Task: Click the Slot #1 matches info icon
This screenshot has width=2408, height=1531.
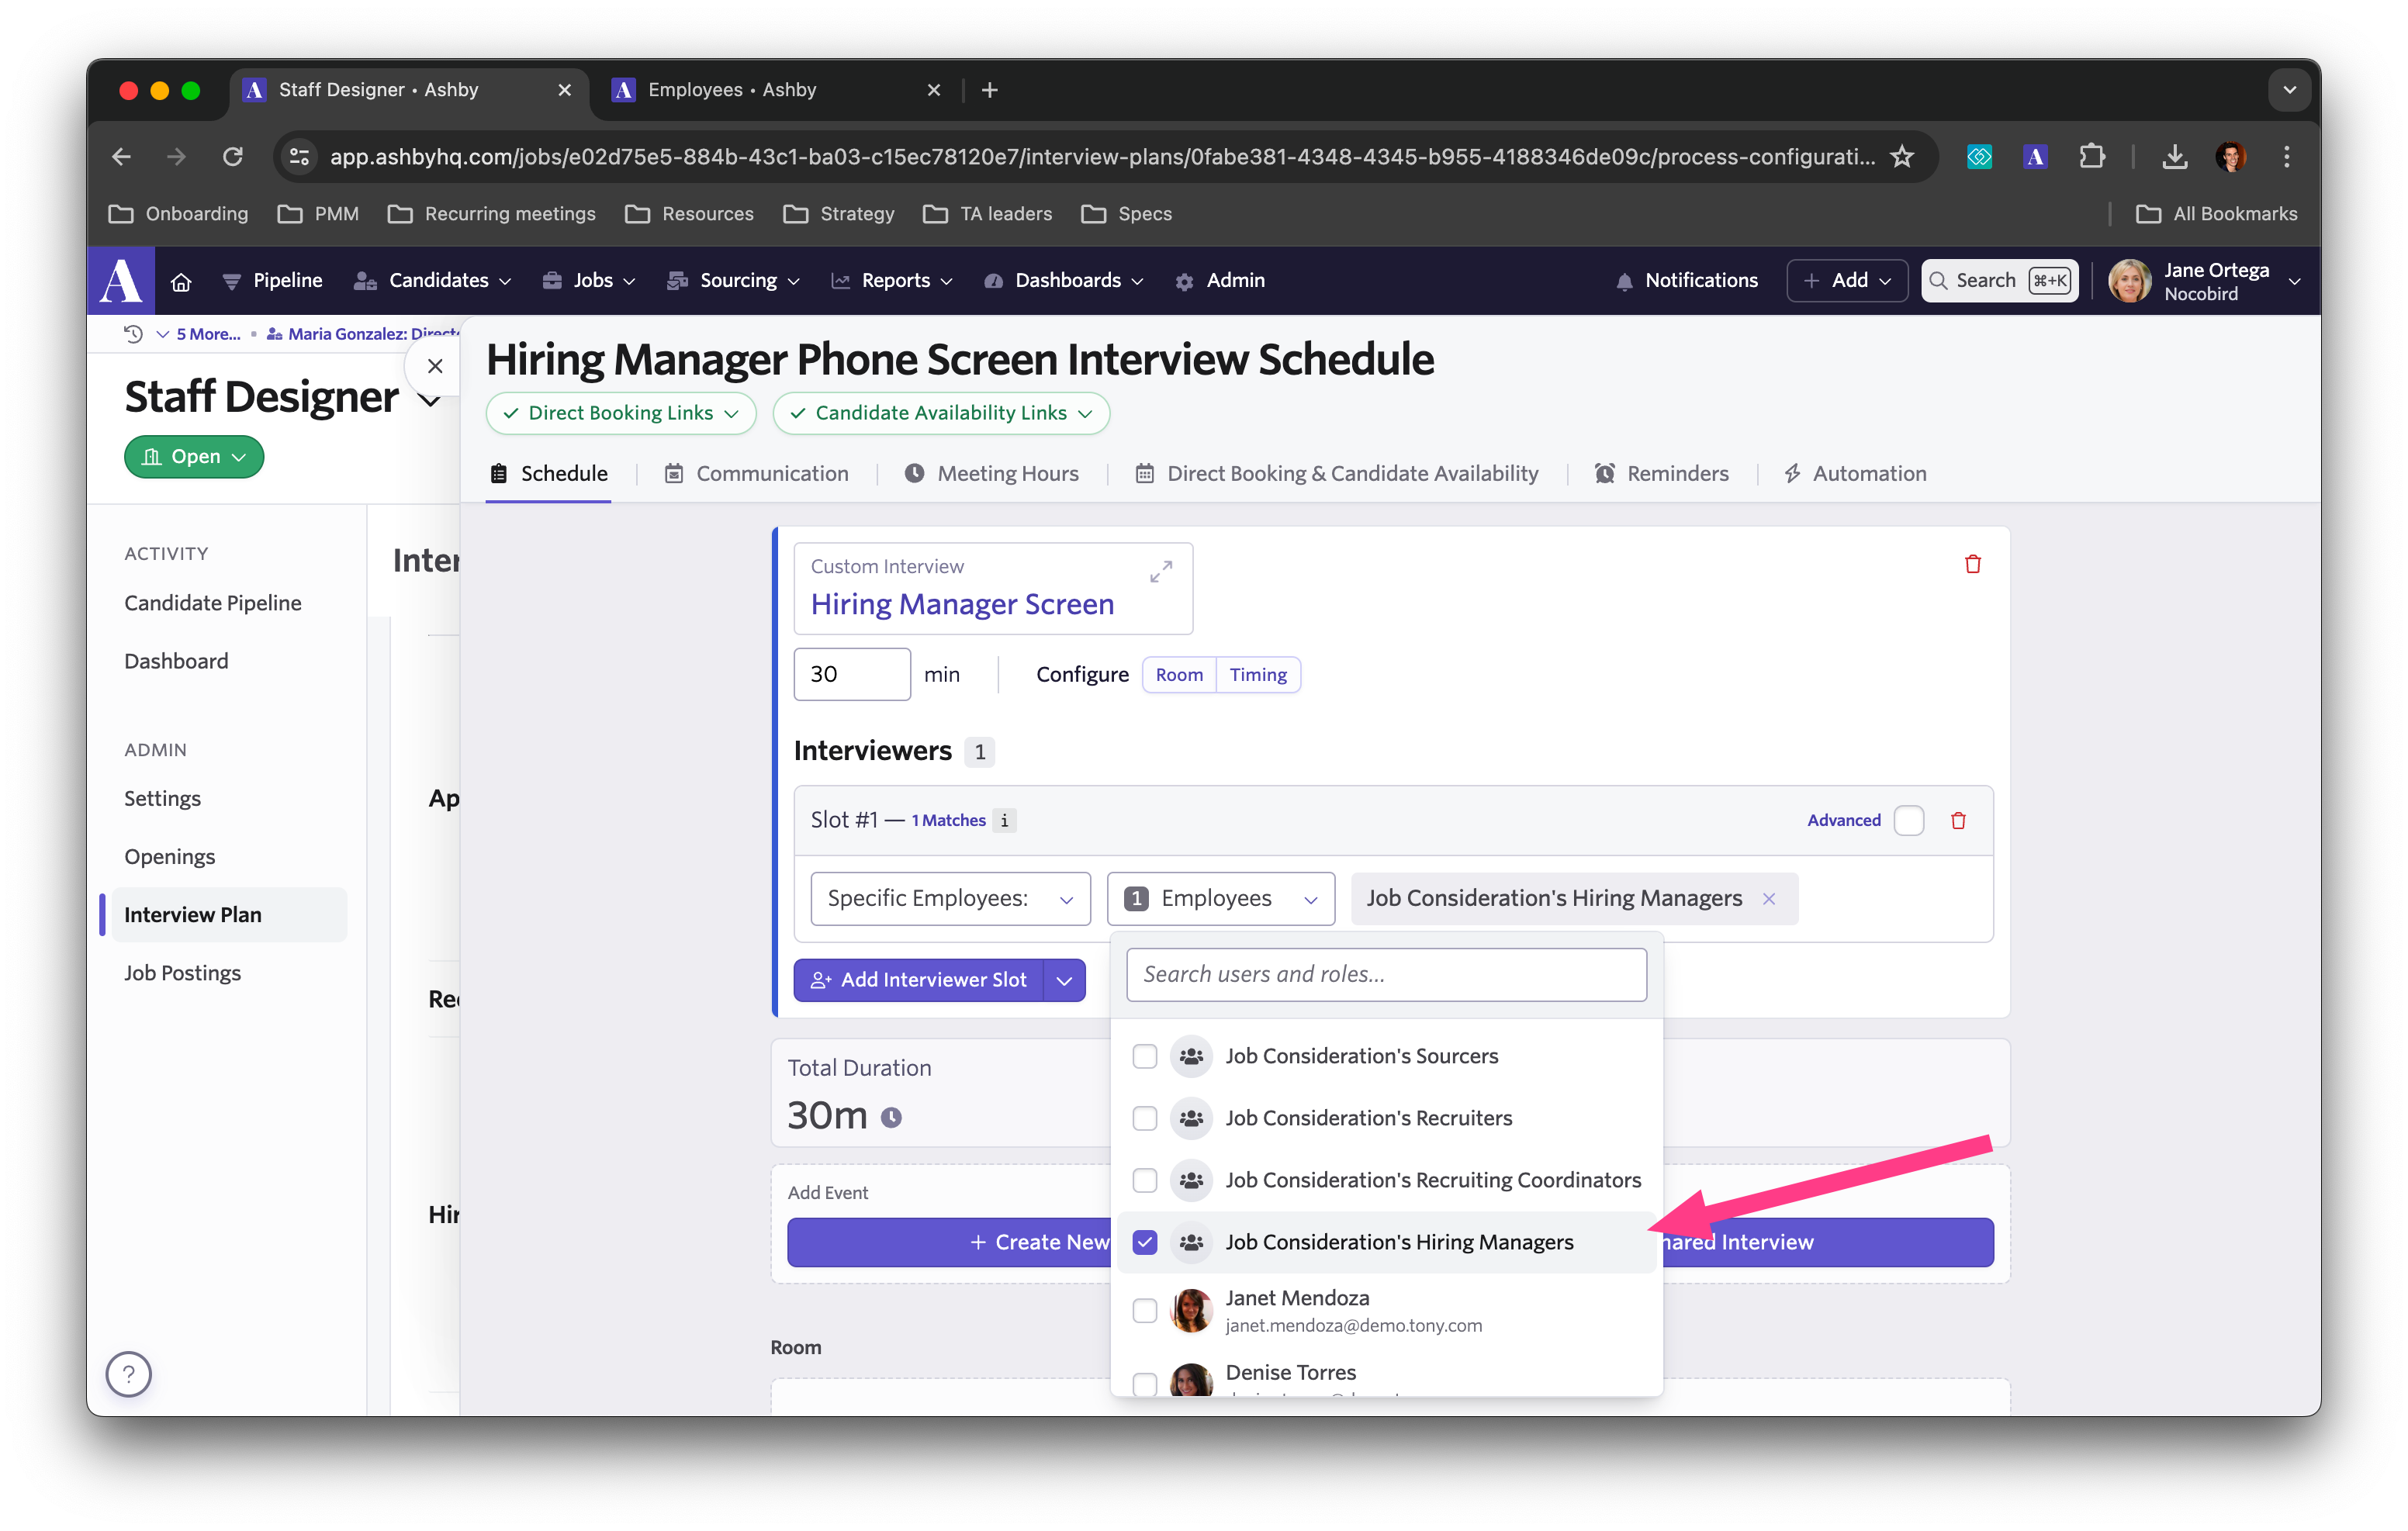Action: [1004, 820]
